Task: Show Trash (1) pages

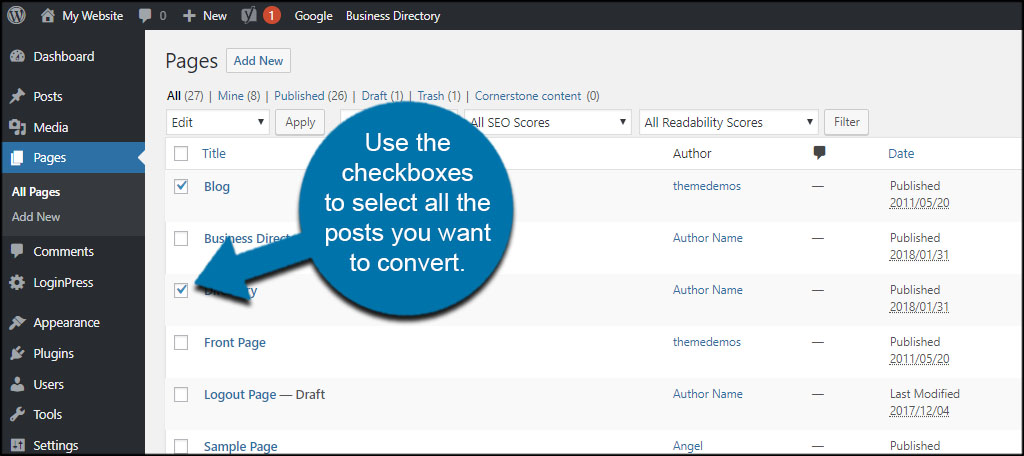Action: coord(440,96)
